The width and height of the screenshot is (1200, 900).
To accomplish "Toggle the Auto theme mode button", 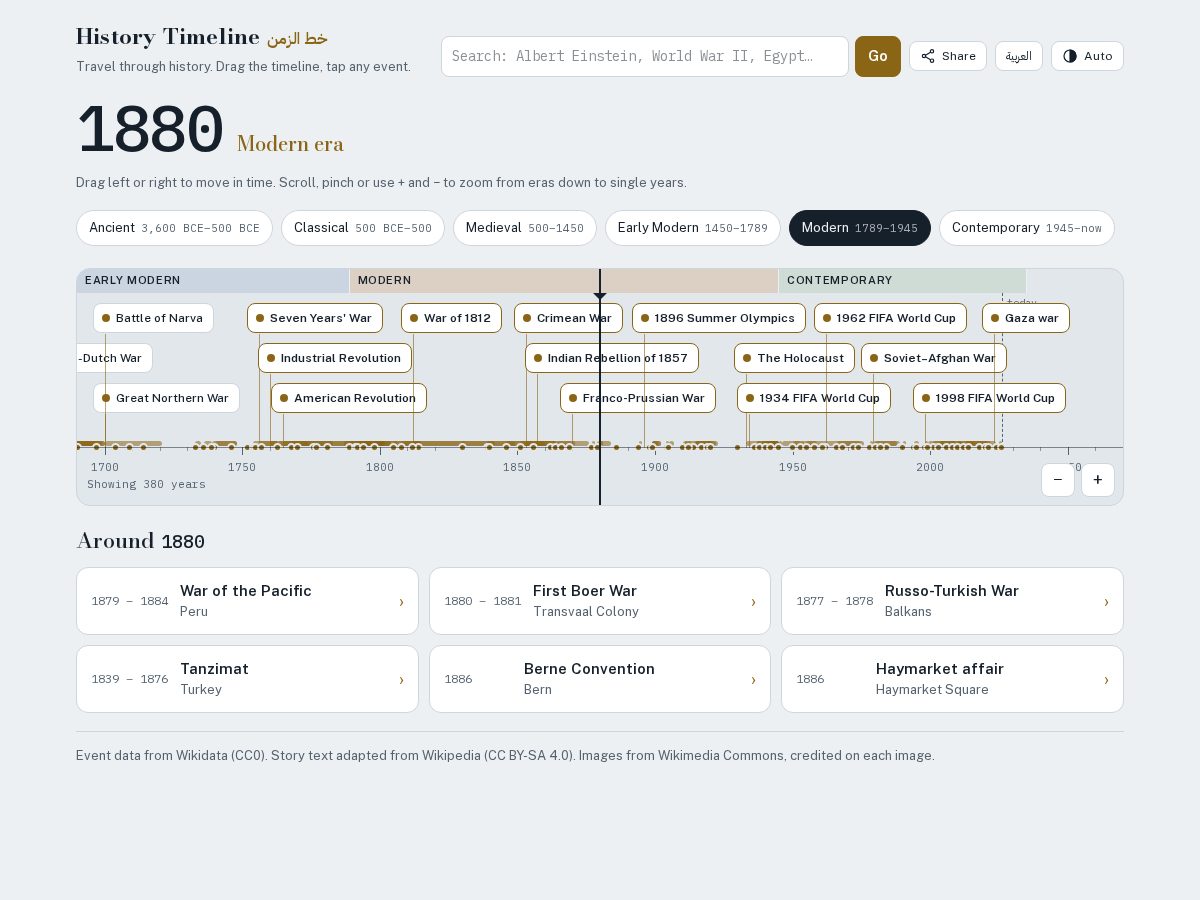I will tap(1087, 56).
